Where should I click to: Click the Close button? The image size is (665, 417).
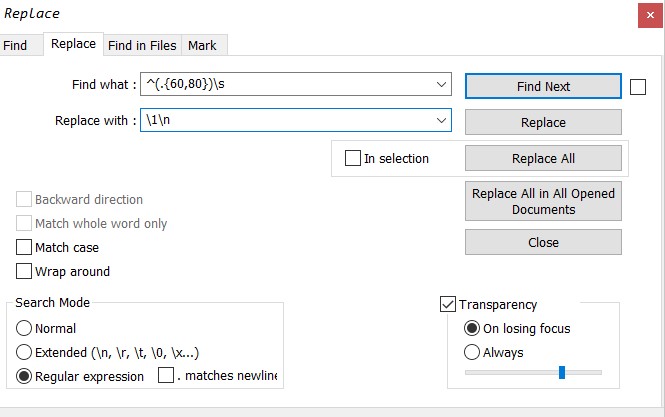click(x=543, y=242)
